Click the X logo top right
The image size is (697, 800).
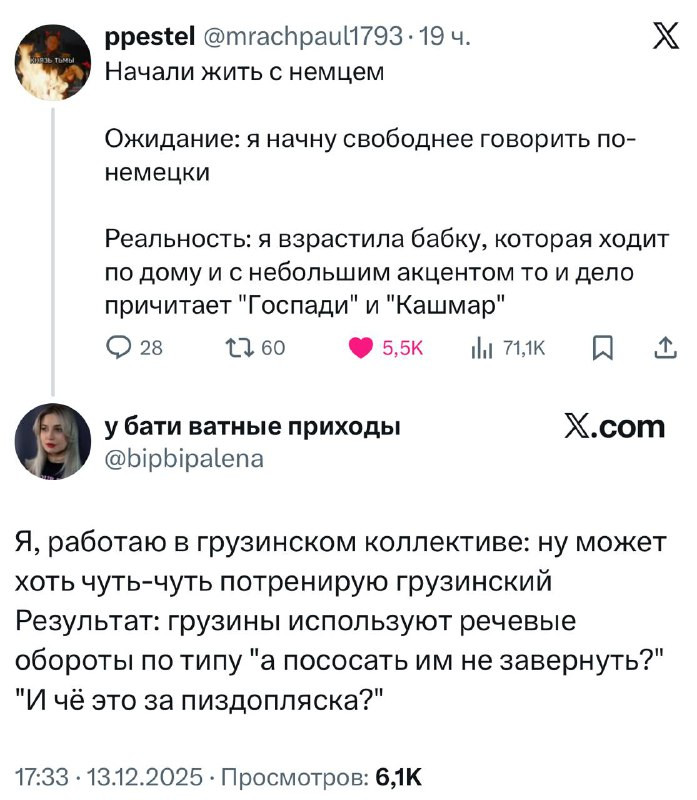coord(664,39)
